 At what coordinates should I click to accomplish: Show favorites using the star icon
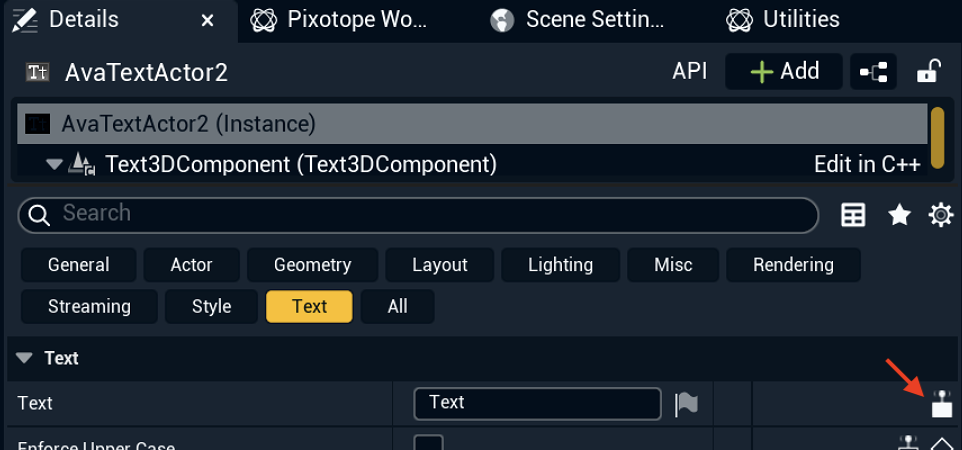(x=899, y=214)
